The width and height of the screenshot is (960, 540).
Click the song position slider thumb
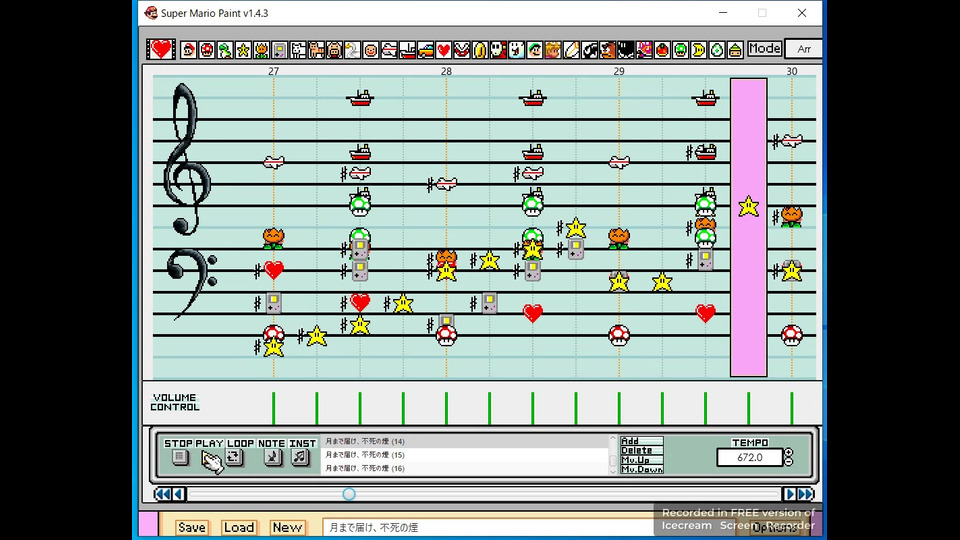click(349, 493)
